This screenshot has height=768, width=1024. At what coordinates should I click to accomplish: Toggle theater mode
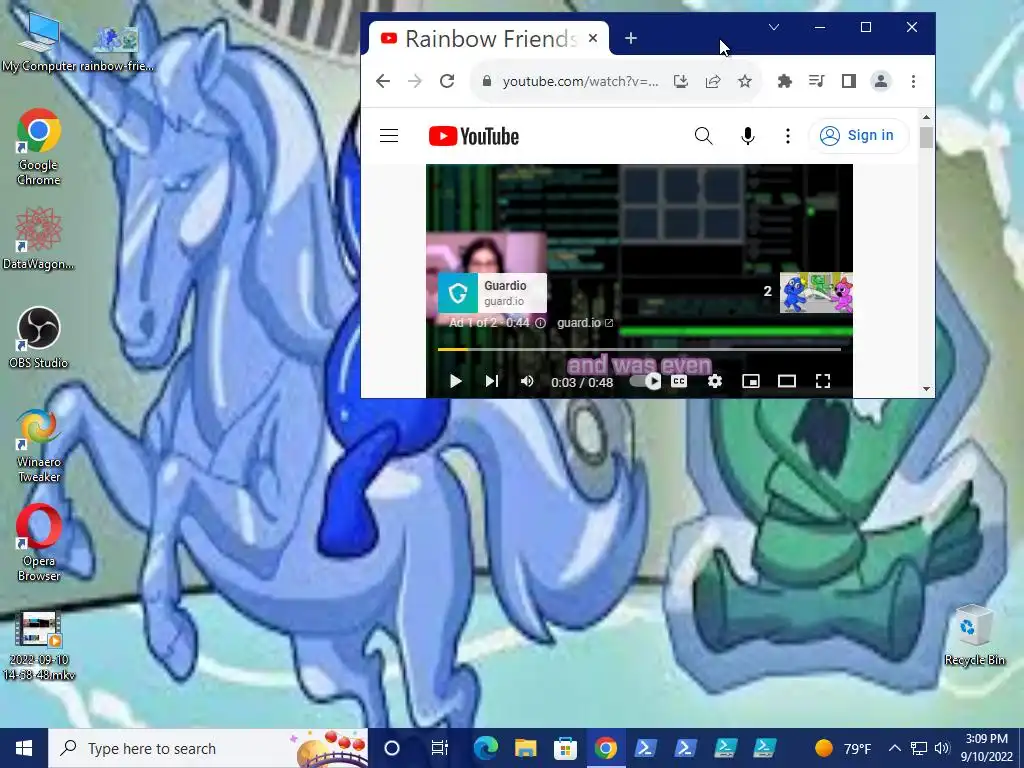[x=787, y=381]
